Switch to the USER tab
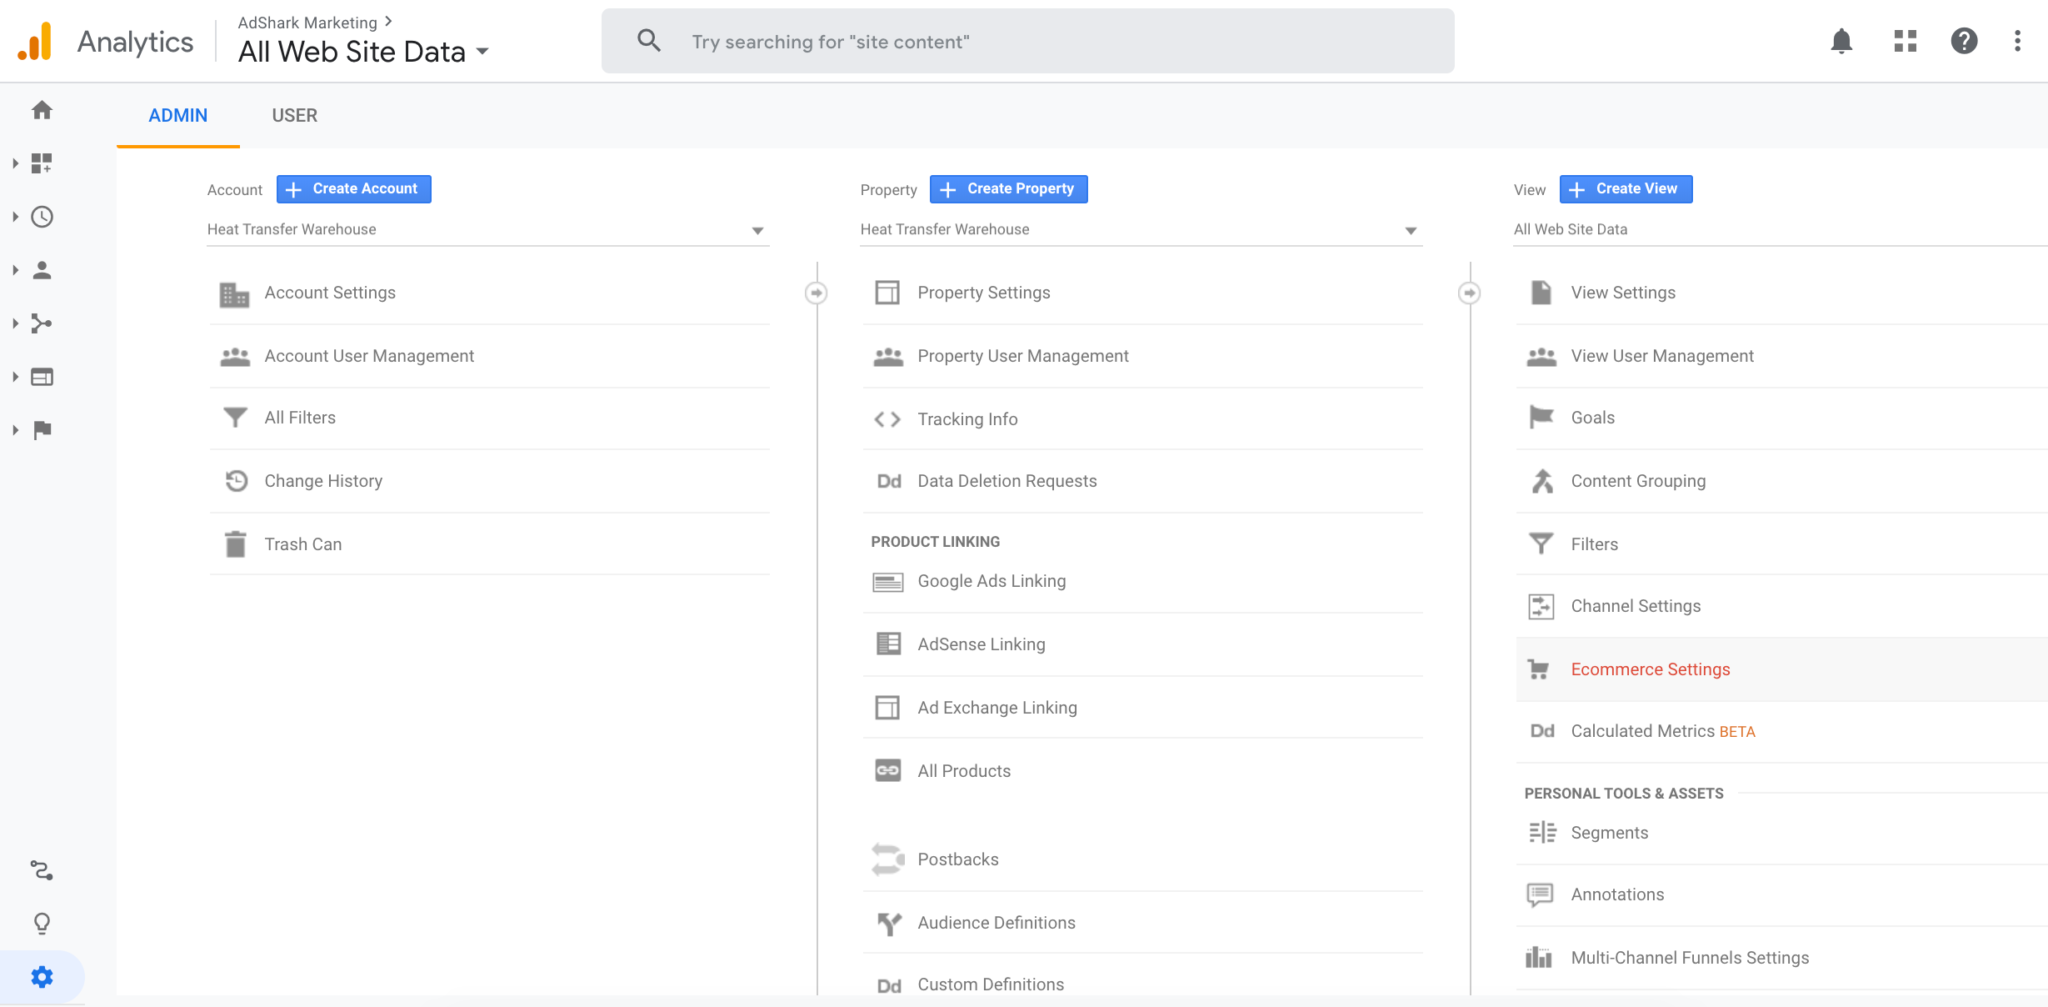The image size is (2048, 1007). [x=294, y=115]
